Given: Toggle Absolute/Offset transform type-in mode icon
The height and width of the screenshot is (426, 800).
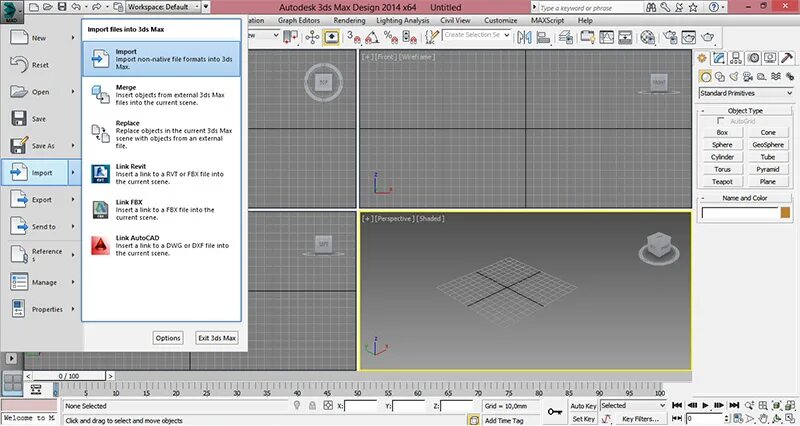Looking at the screenshot, I should tap(328, 406).
